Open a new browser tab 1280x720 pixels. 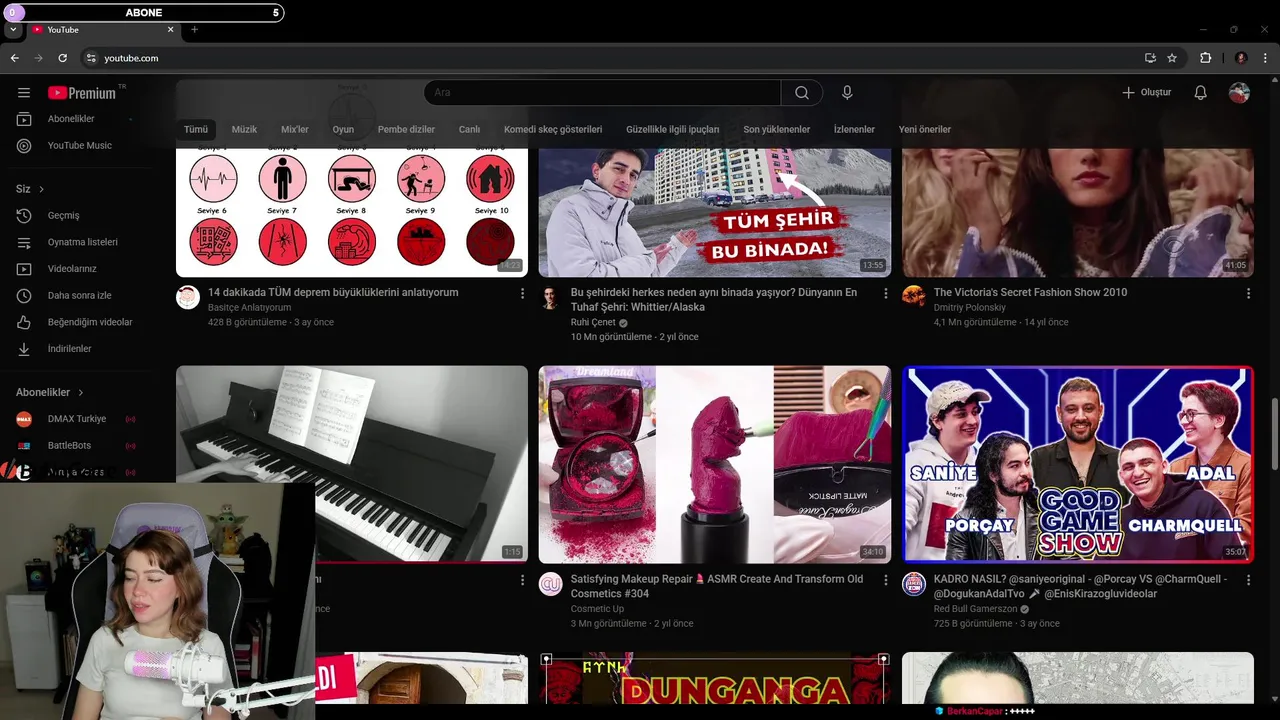point(194,30)
